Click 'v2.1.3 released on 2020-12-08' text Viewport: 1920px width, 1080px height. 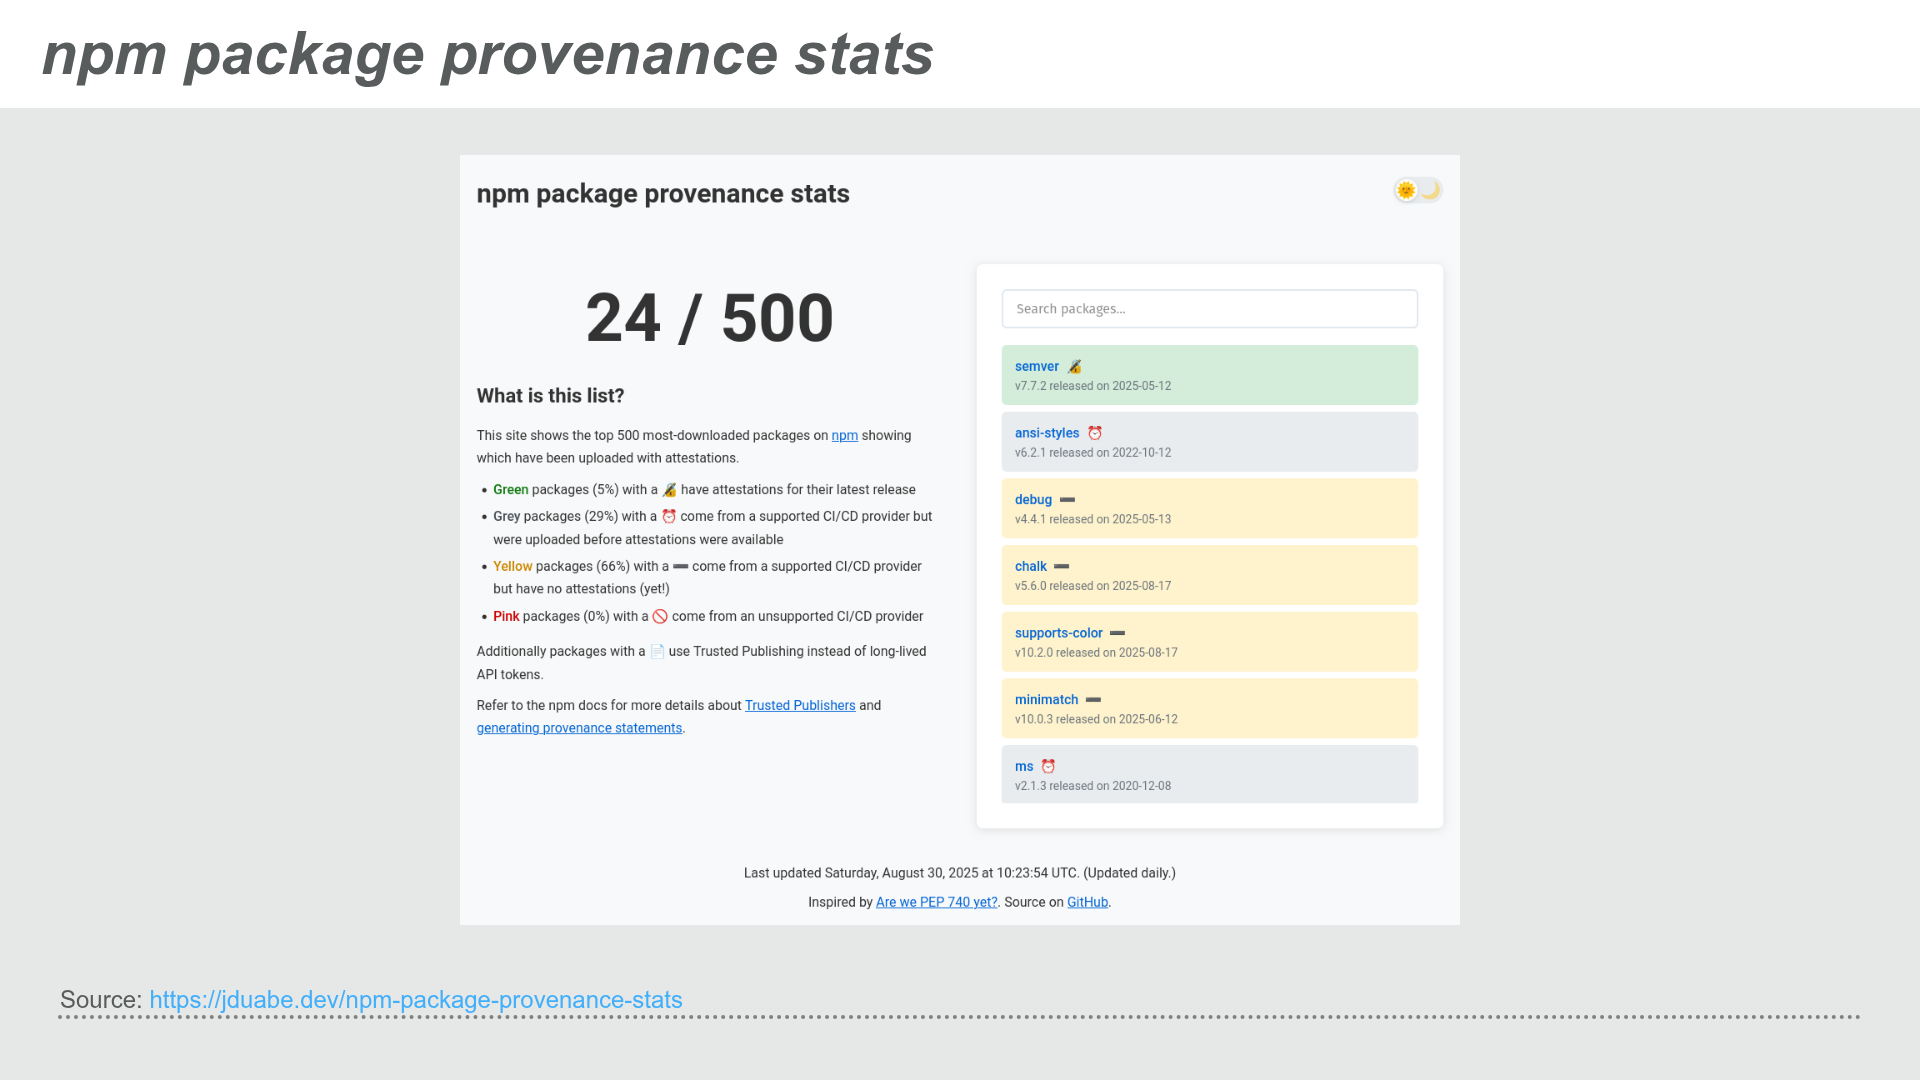[1092, 786]
